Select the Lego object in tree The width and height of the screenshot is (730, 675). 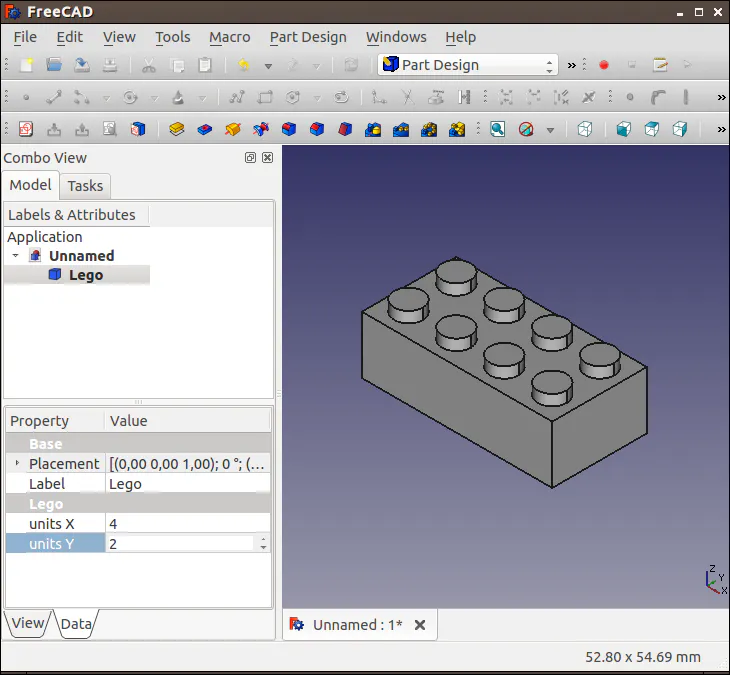click(x=85, y=275)
